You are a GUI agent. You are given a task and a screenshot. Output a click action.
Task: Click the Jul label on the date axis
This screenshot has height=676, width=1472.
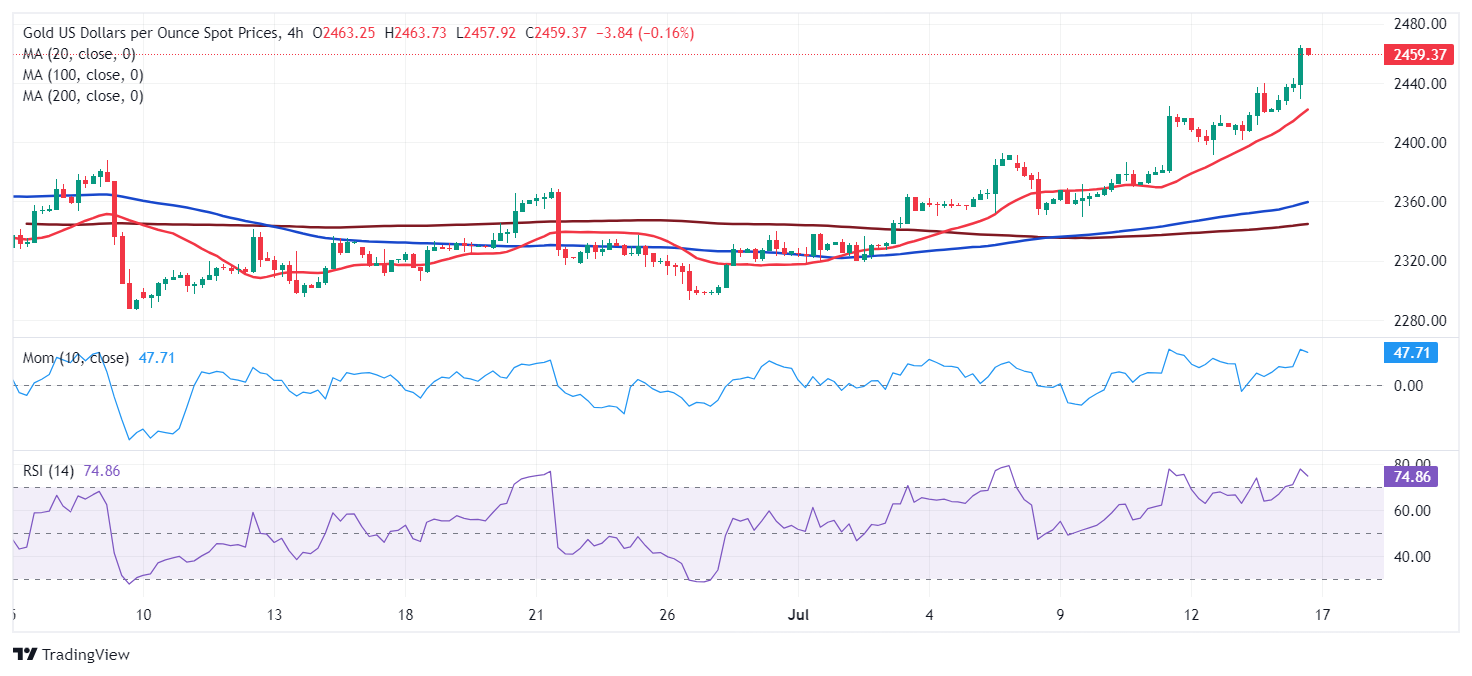point(799,616)
